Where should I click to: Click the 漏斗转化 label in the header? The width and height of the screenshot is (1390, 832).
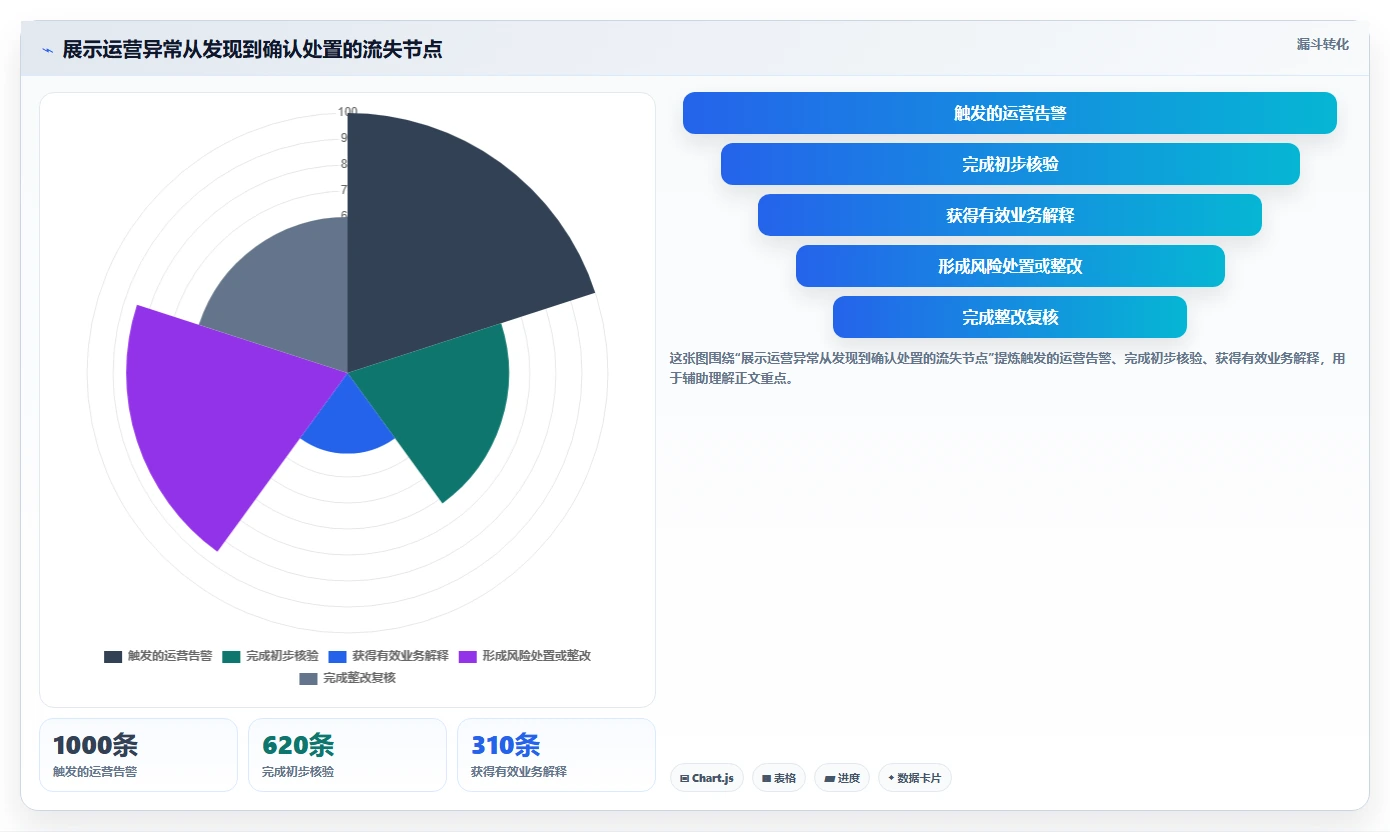[1322, 44]
